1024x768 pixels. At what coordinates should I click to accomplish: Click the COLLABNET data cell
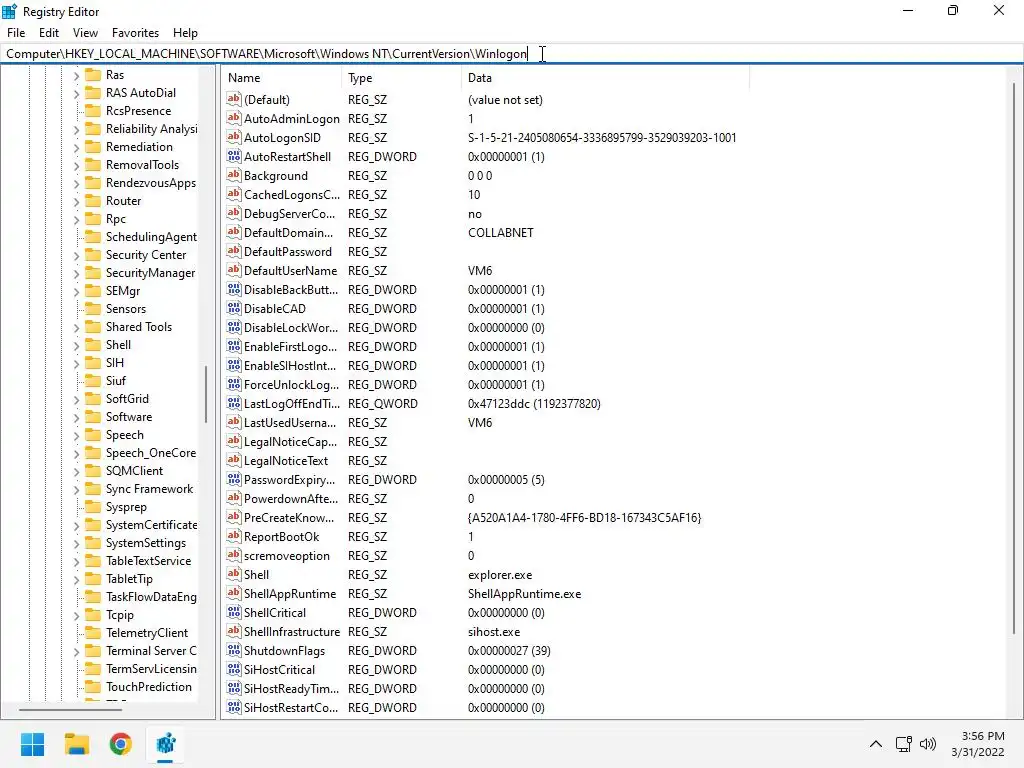pos(500,232)
